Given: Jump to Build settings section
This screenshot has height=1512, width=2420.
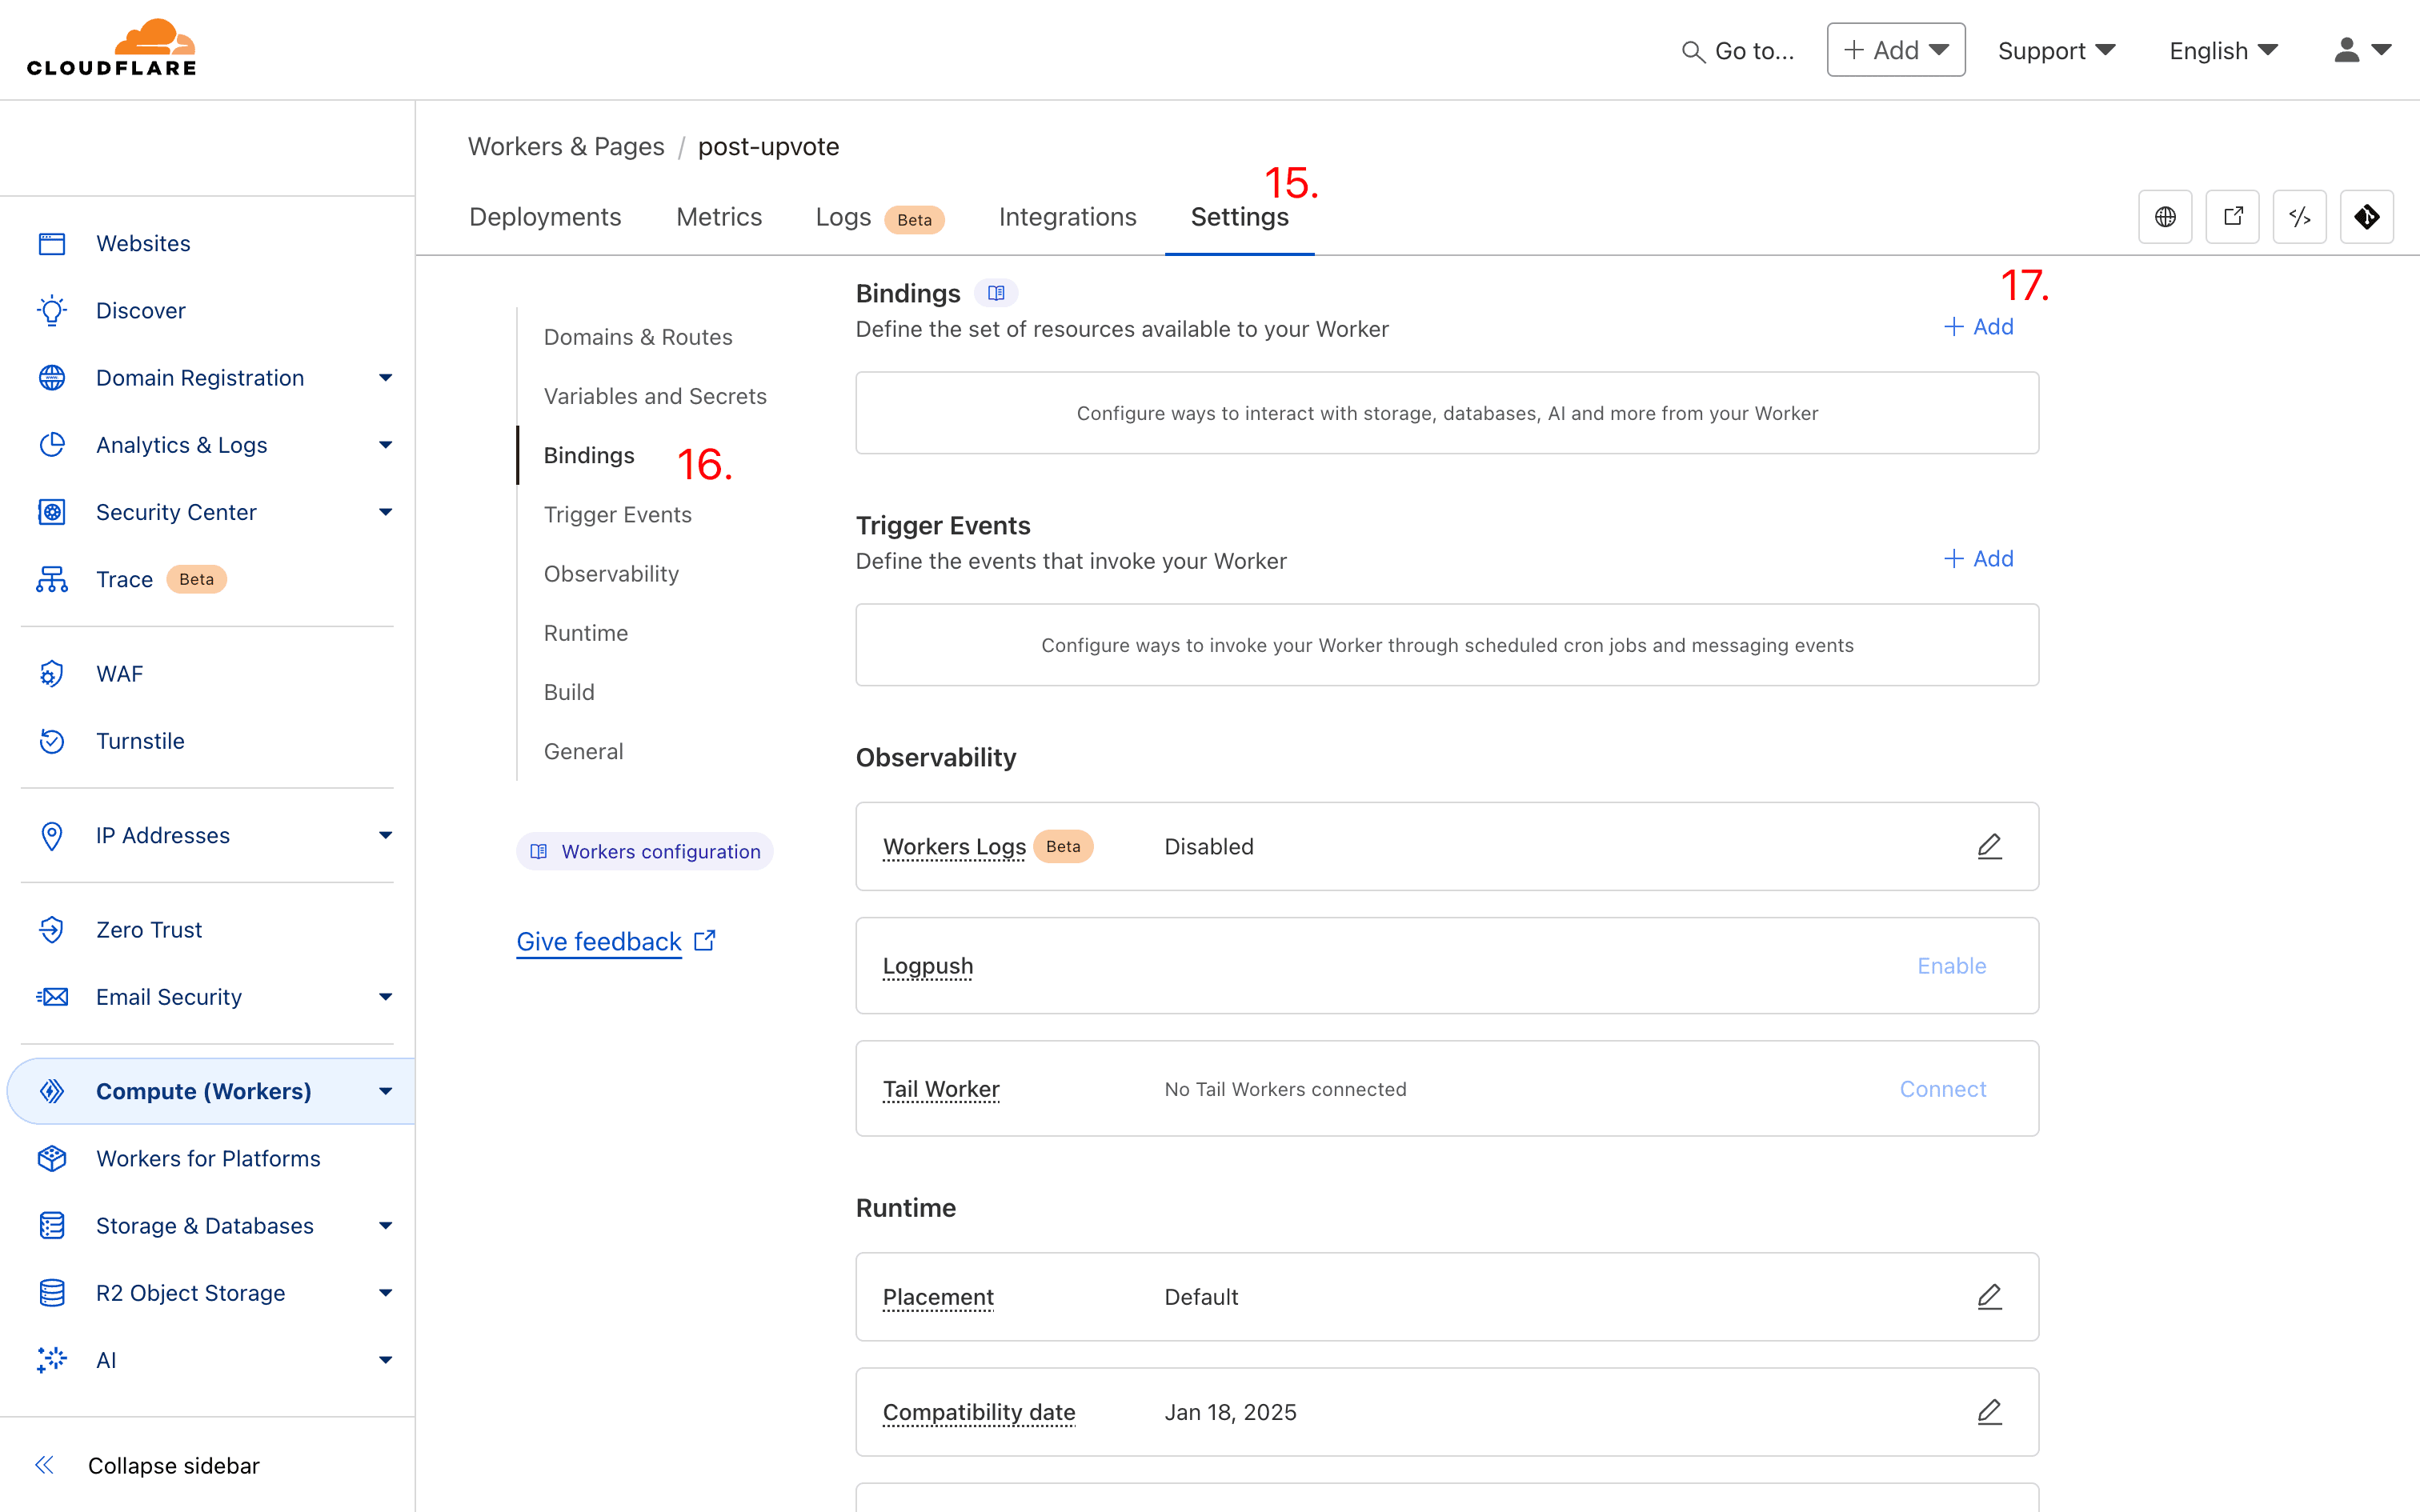Looking at the screenshot, I should coord(569,692).
